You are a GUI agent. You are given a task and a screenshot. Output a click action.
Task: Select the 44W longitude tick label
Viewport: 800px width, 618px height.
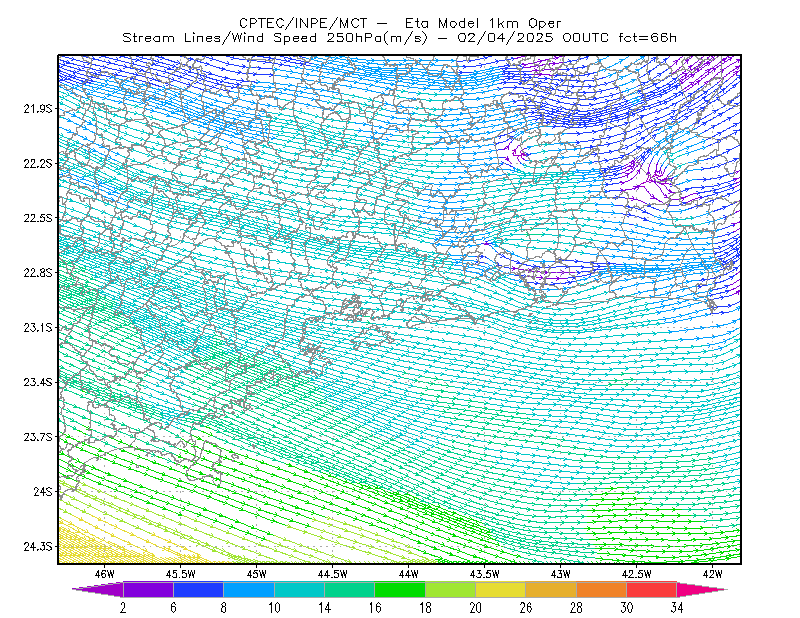pyautogui.click(x=409, y=574)
